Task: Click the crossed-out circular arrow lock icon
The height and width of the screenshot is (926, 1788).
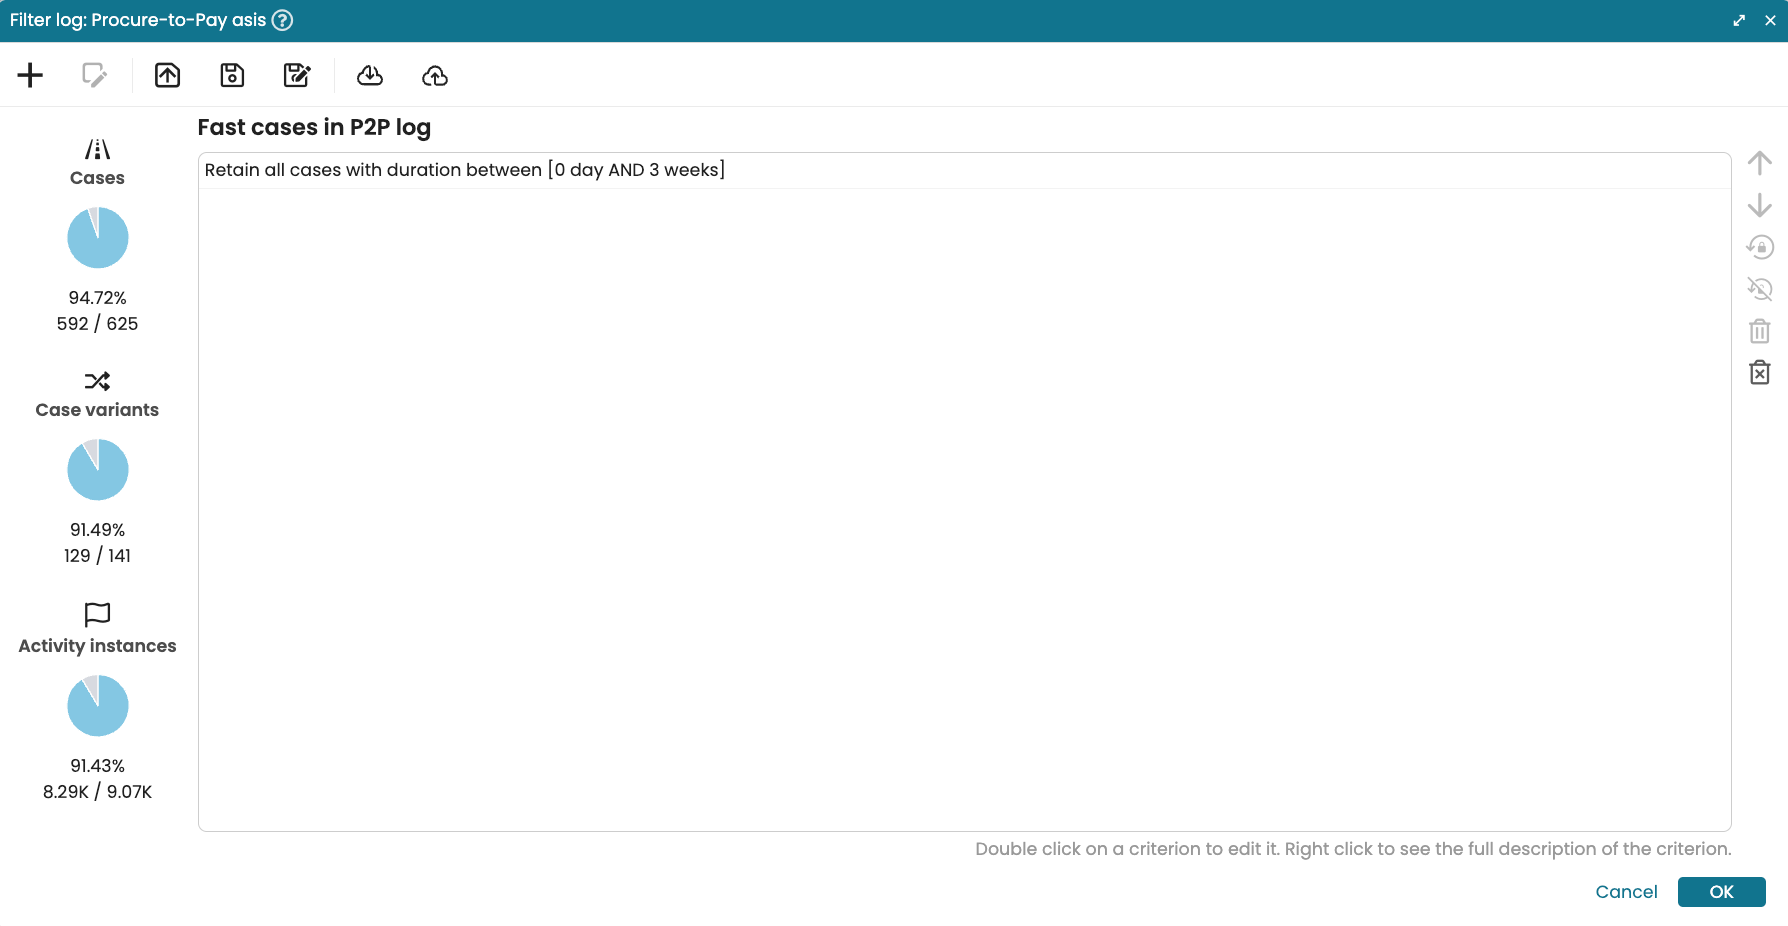Action: tap(1759, 289)
